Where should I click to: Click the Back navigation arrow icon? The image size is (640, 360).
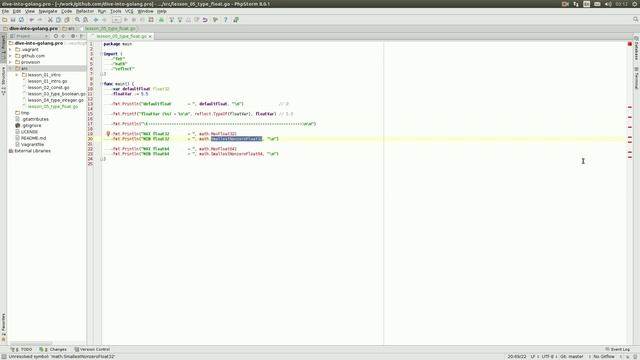pos(96,20)
